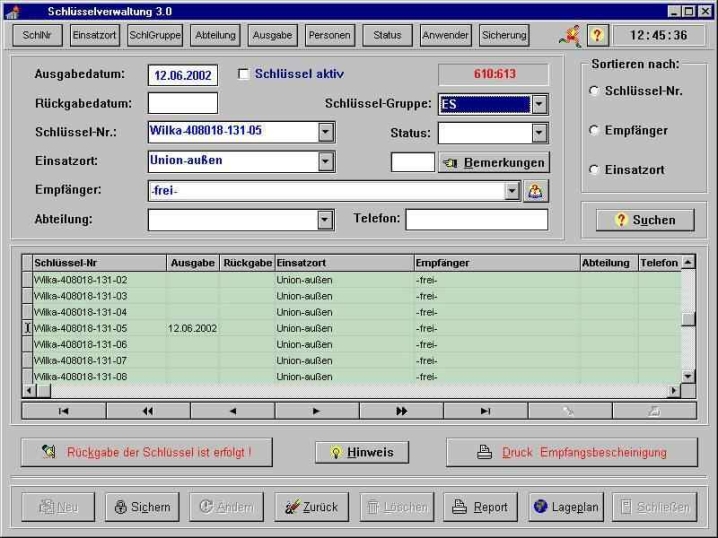The image size is (718, 538).
Task: Expand the Schlüssel-Gruppe dropdown
Action: 539,104
